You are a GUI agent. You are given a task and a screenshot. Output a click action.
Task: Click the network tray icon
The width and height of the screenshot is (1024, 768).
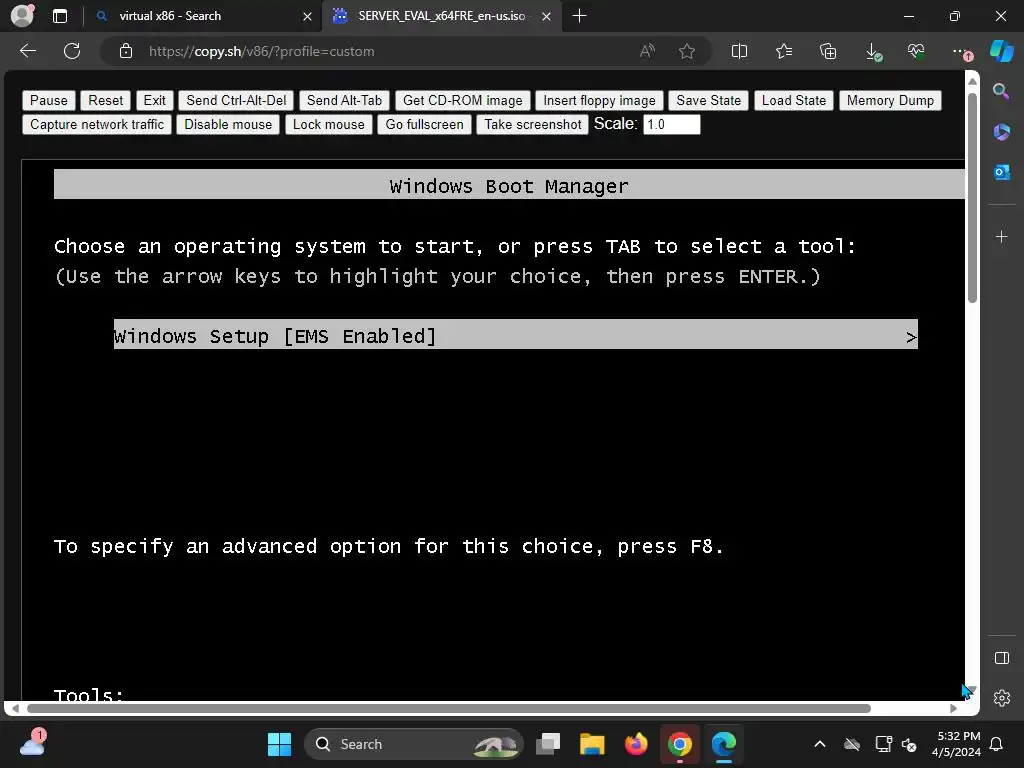[x=884, y=744]
